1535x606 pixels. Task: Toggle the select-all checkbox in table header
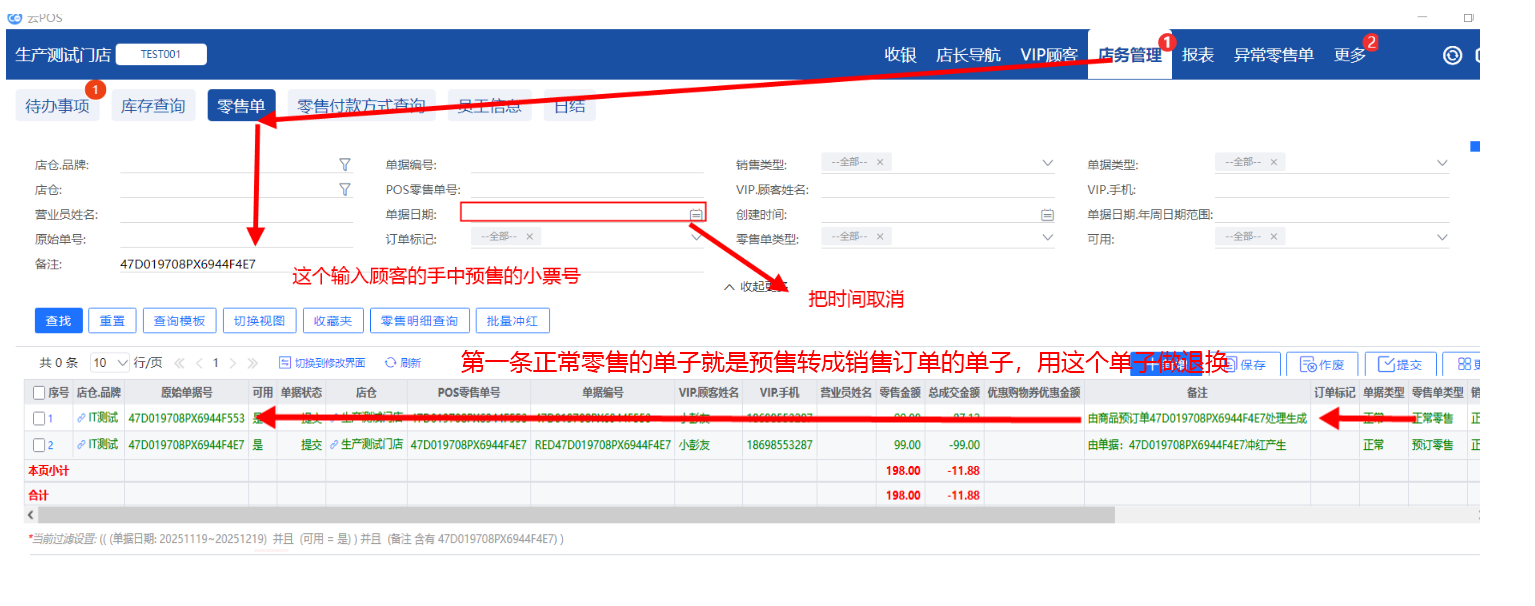39,392
